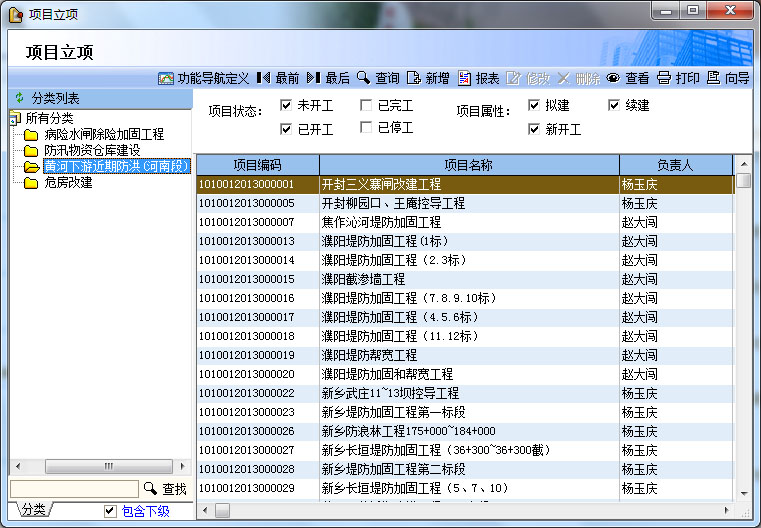
Task: Click the 查找 search button
Action: (x=165, y=489)
